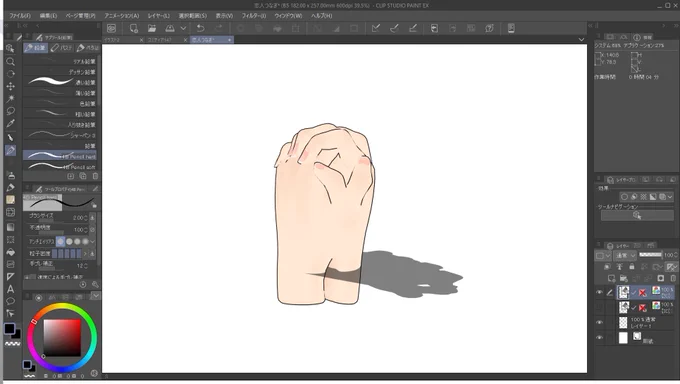Select the strongest anti-aliasing option circle

coord(85,241)
